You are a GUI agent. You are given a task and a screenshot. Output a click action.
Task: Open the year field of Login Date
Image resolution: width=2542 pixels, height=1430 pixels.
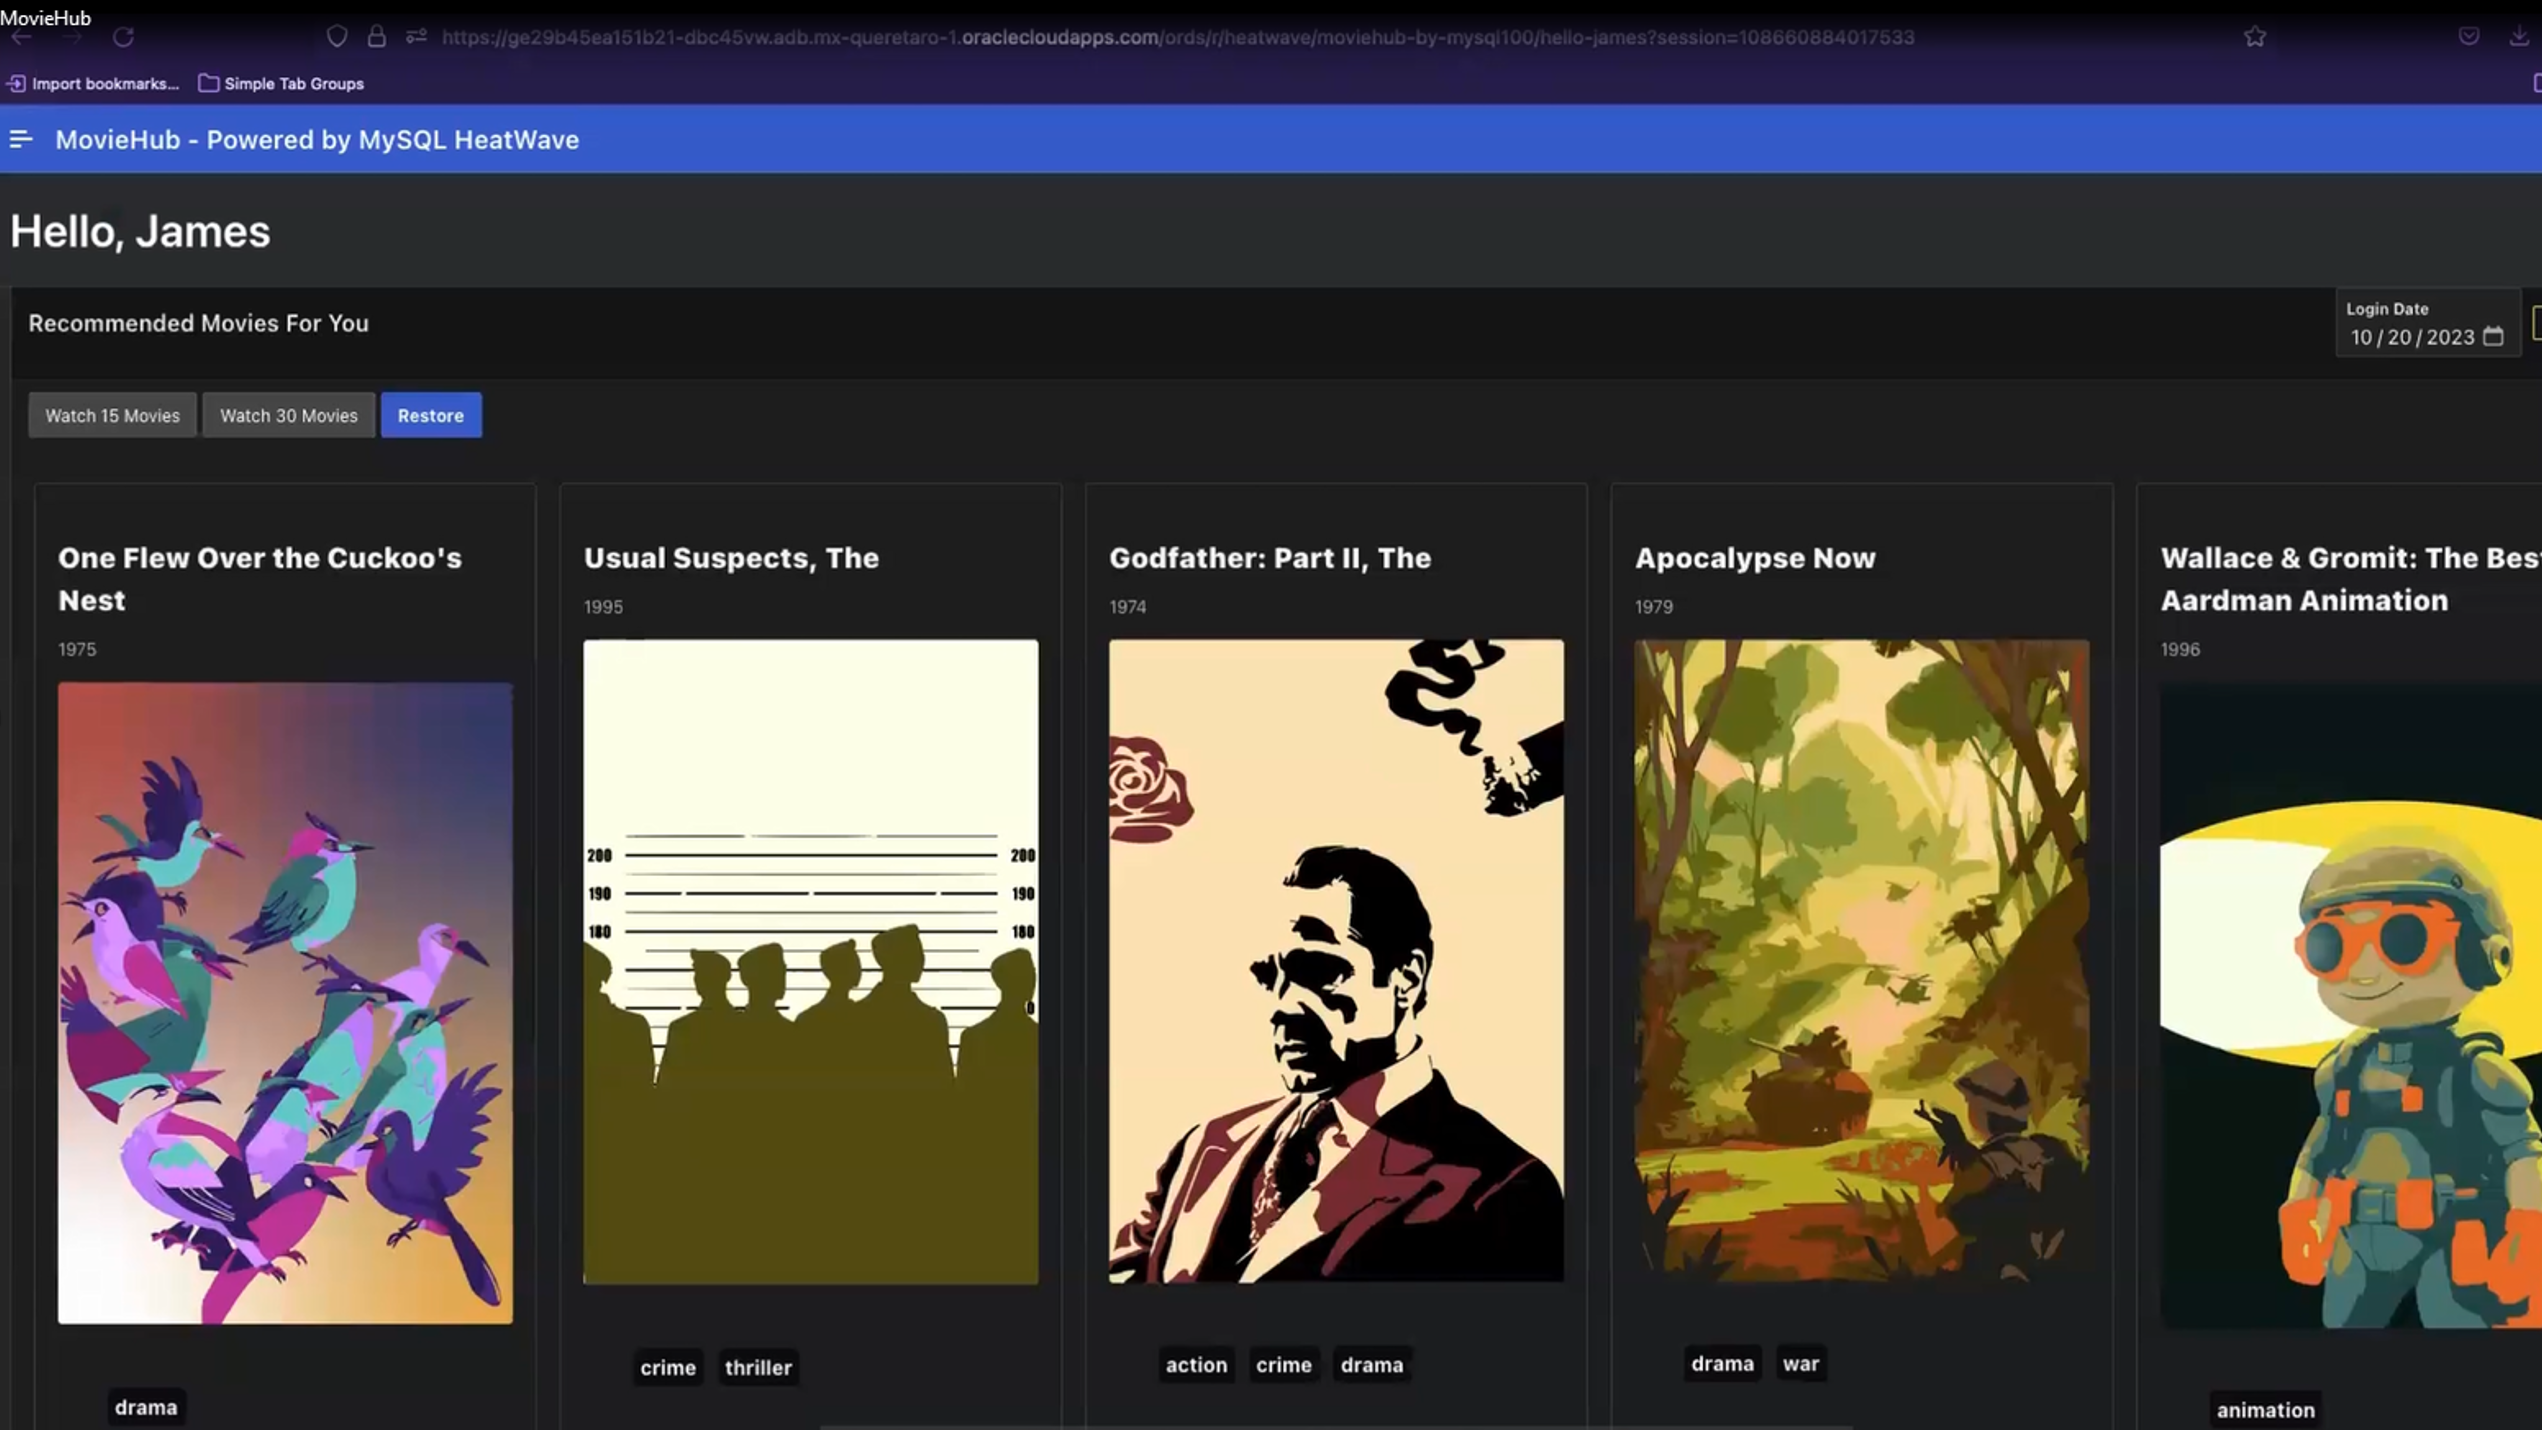2448,337
